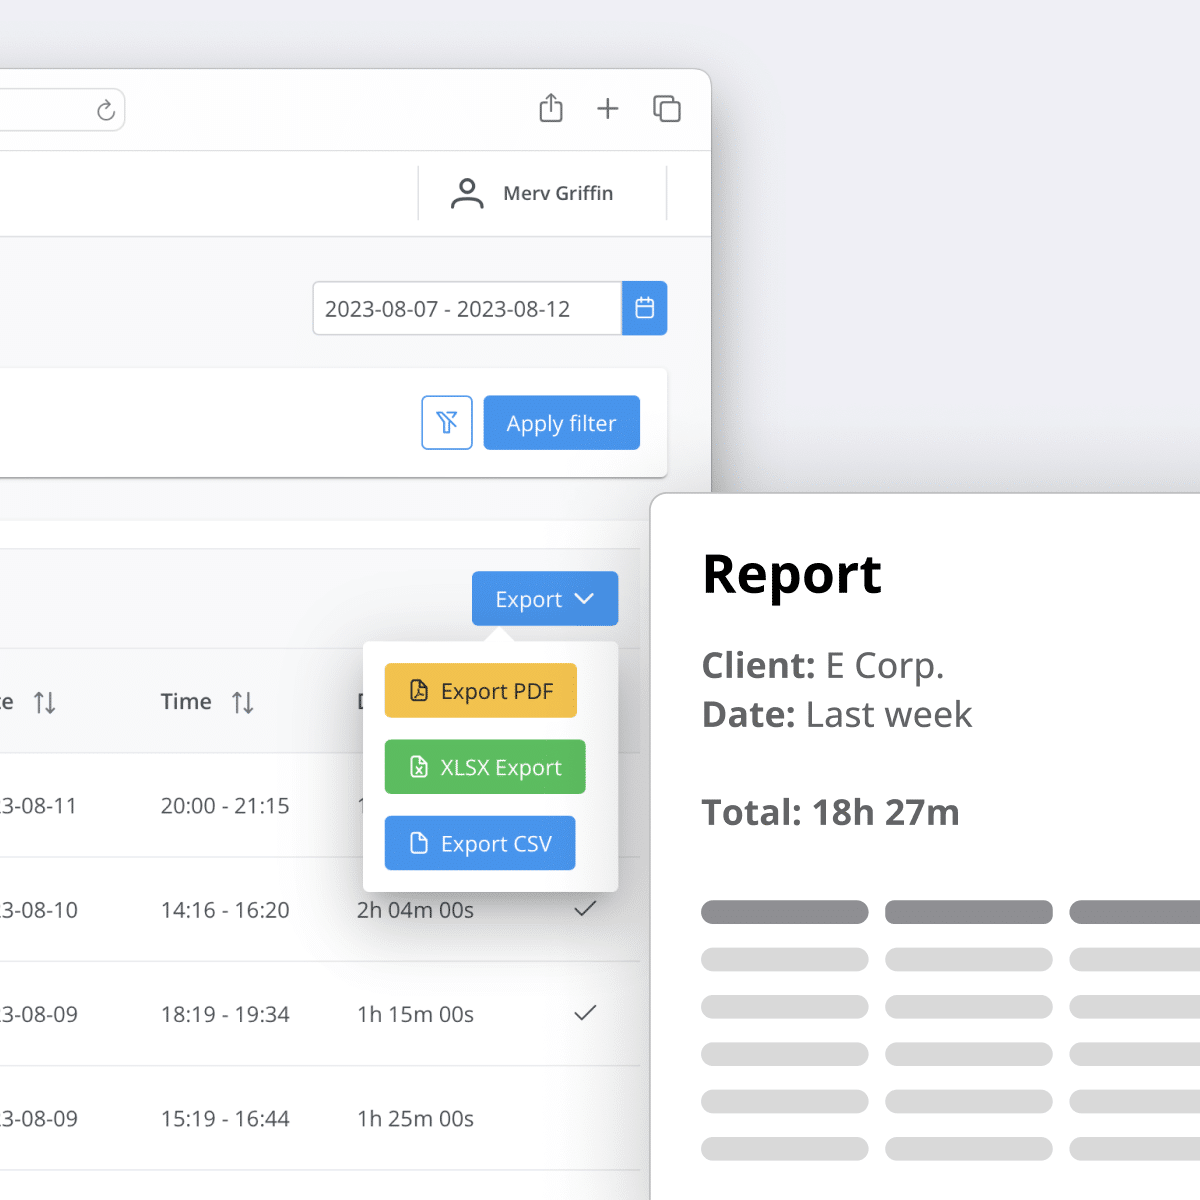Screen dimensions: 1200x1200
Task: Open the Export dropdown
Action: [545, 598]
